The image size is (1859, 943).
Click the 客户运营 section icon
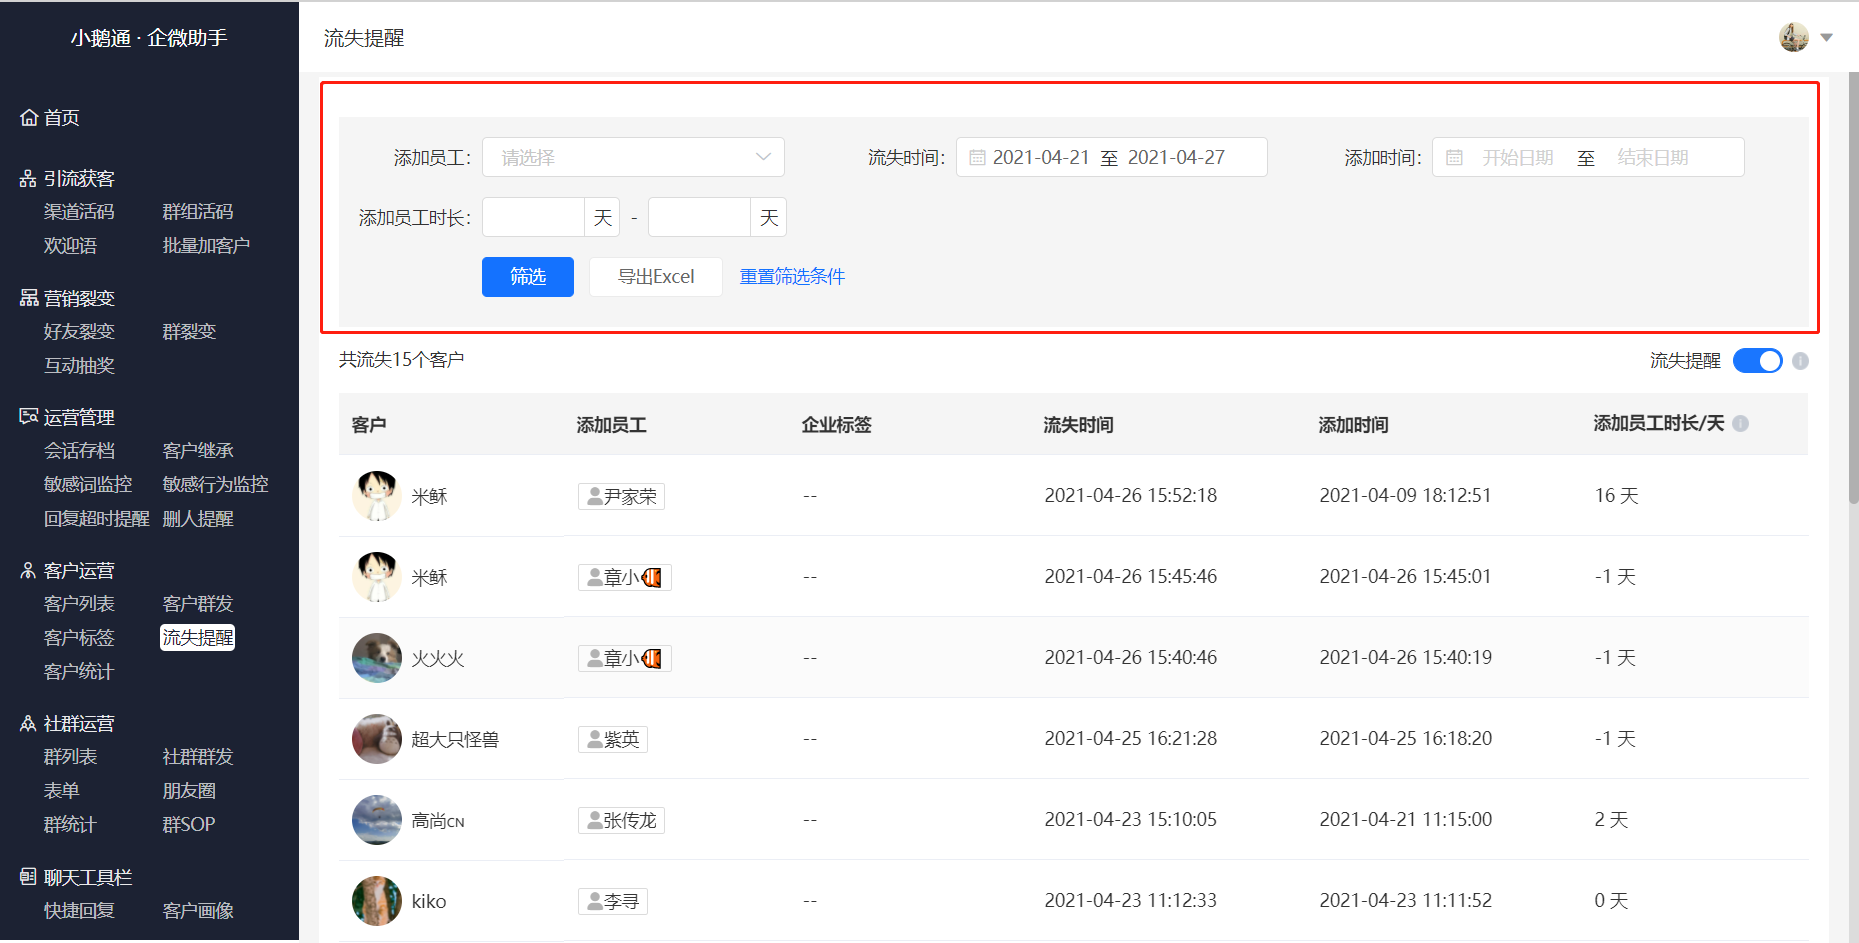tap(28, 571)
